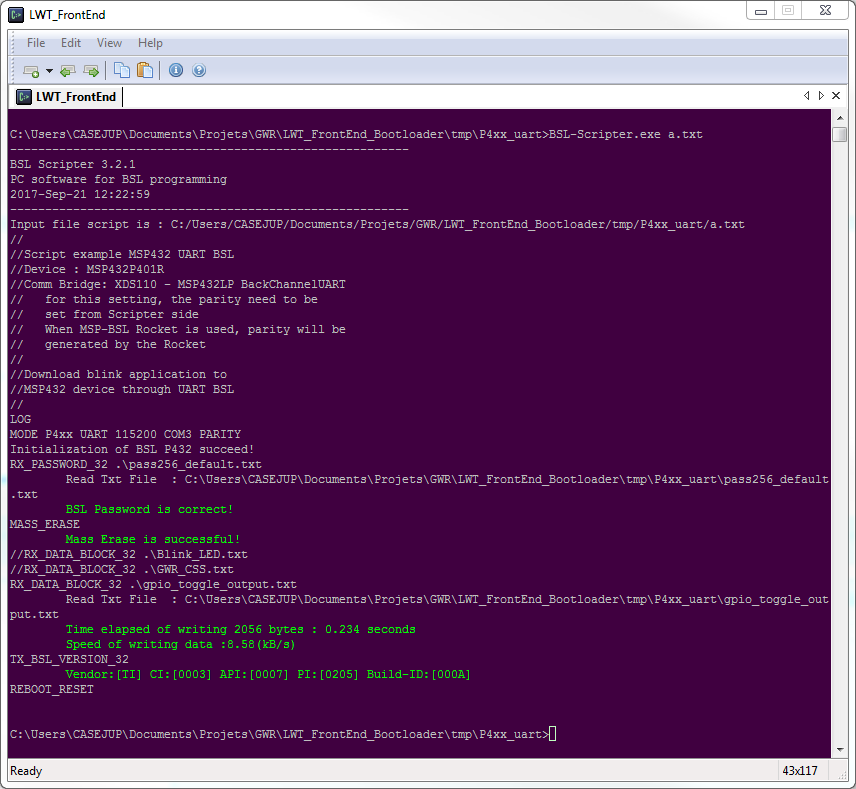Screen dimensions: 856x789
Task: Click the '//RX_DATA_BLOCK_32 .\GWR_CSS.txt' line
Action: tap(122, 569)
